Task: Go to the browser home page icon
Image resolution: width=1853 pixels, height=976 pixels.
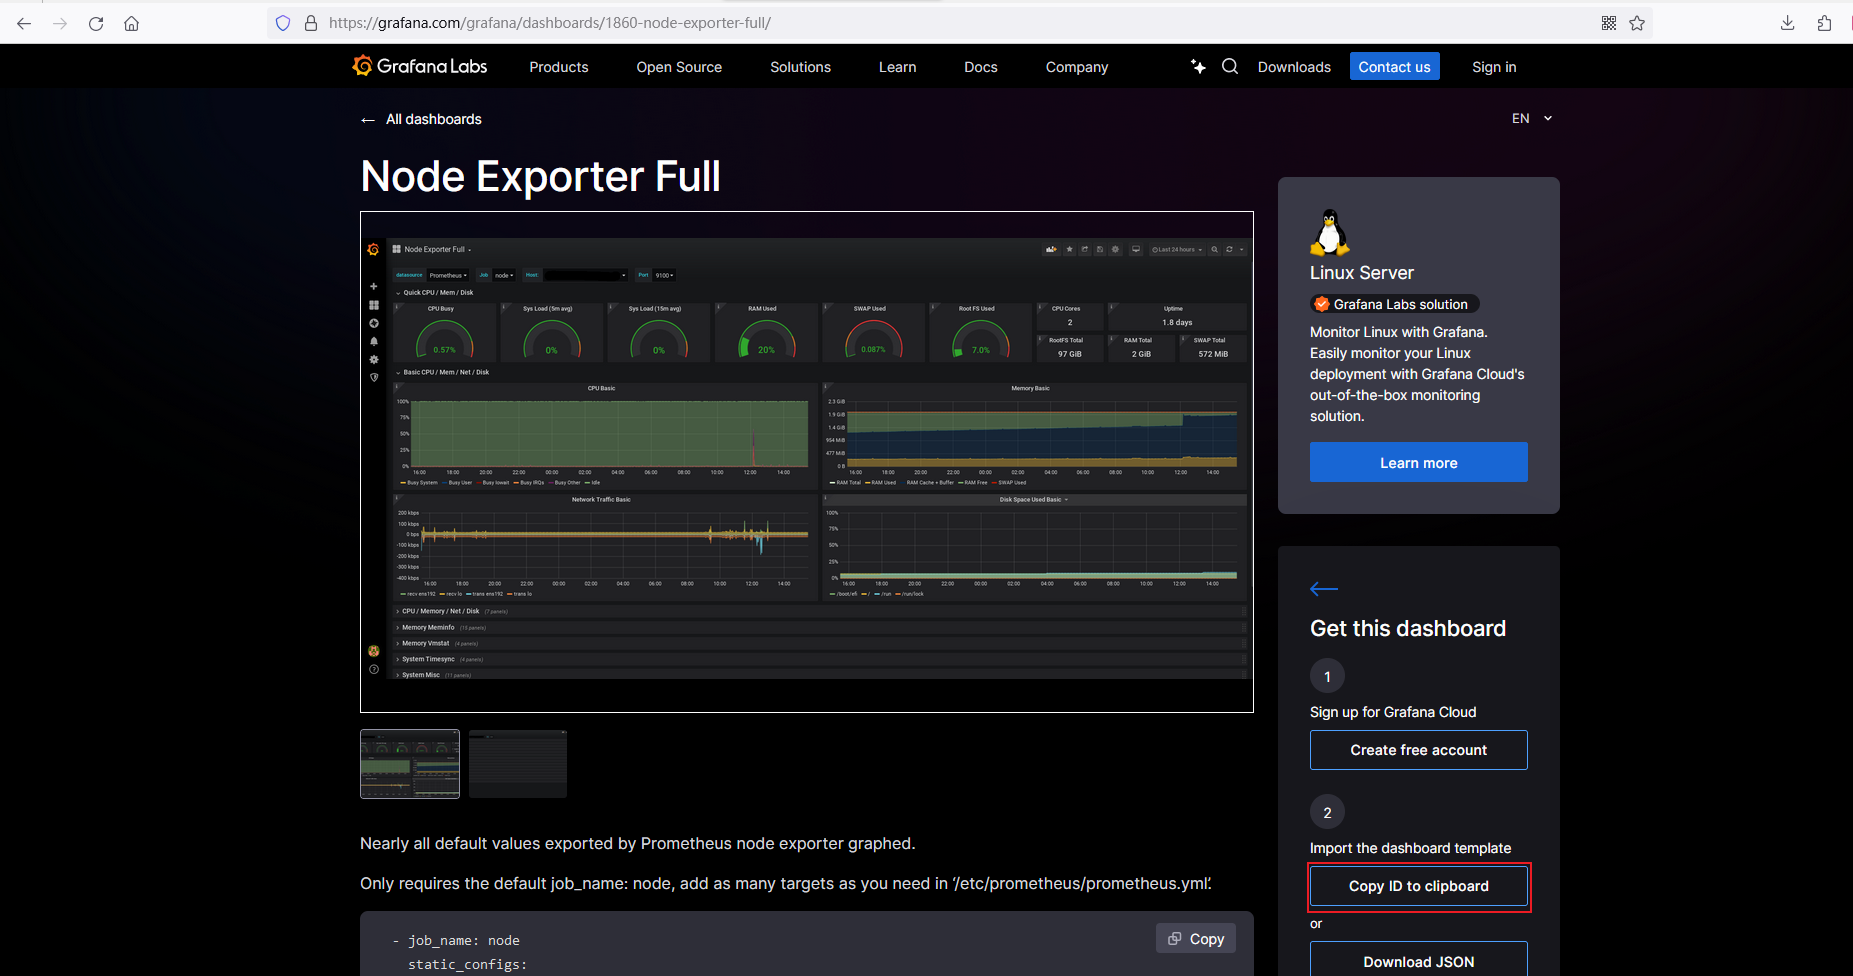Action: click(x=131, y=23)
